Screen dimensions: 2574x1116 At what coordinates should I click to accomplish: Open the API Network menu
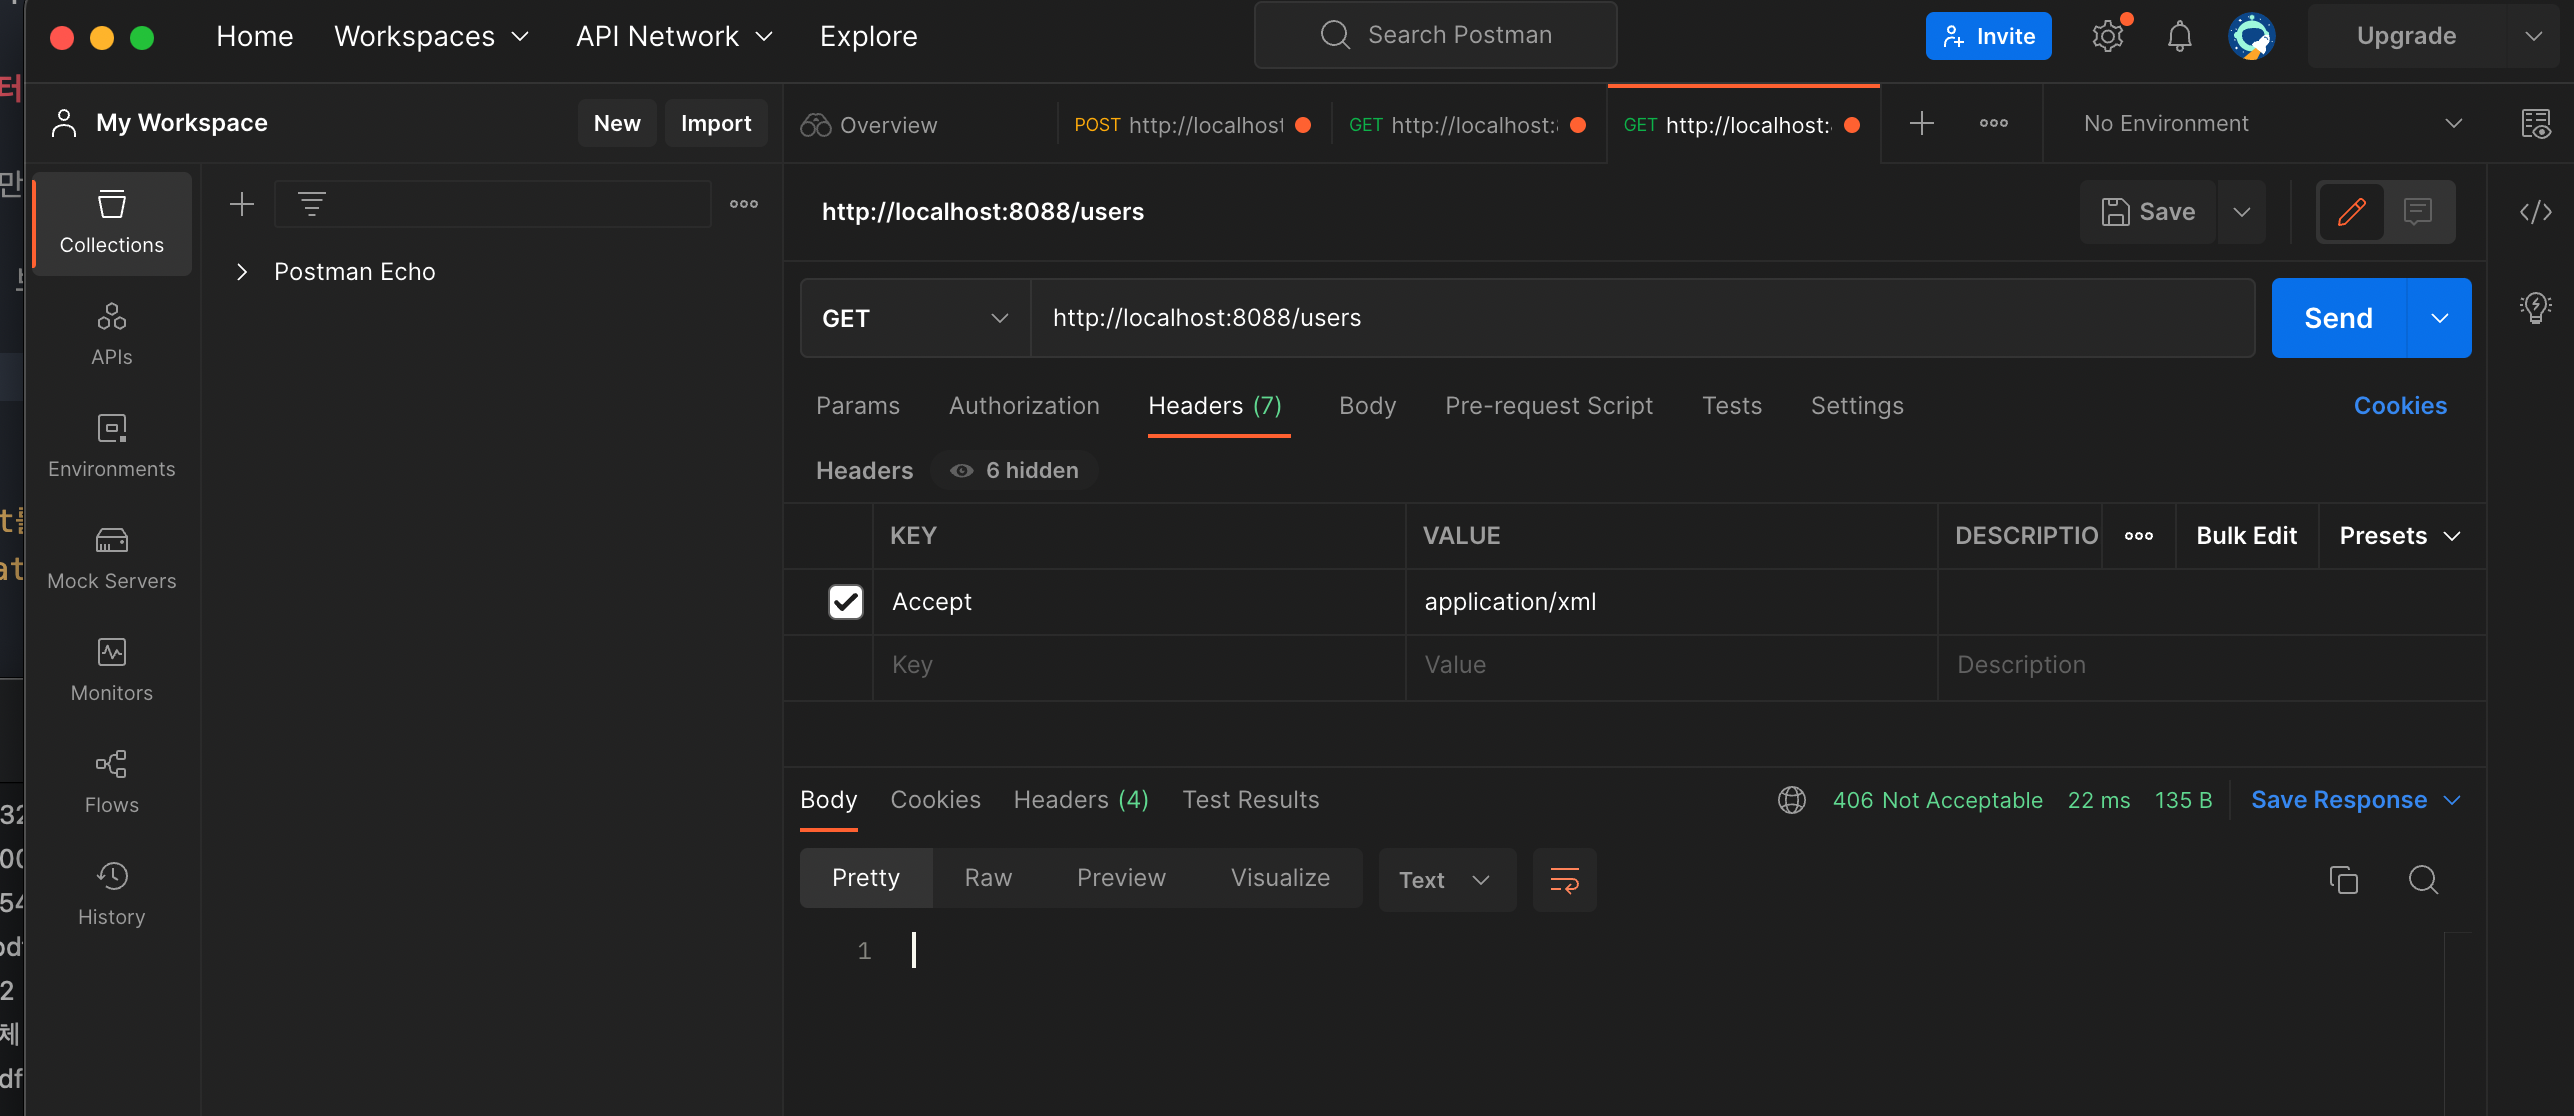pos(674,36)
